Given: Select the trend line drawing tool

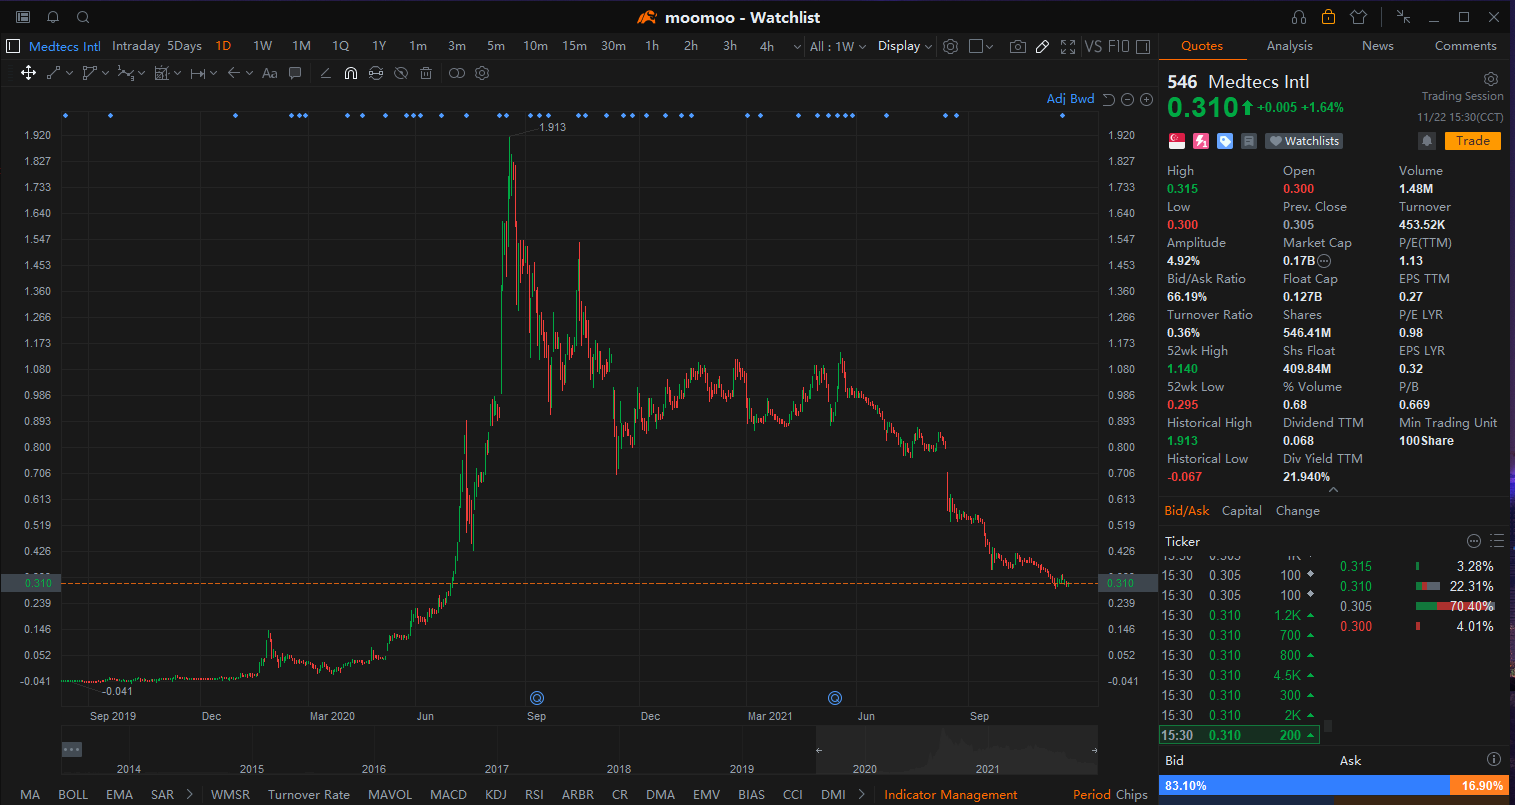Looking at the screenshot, I should pos(53,72).
